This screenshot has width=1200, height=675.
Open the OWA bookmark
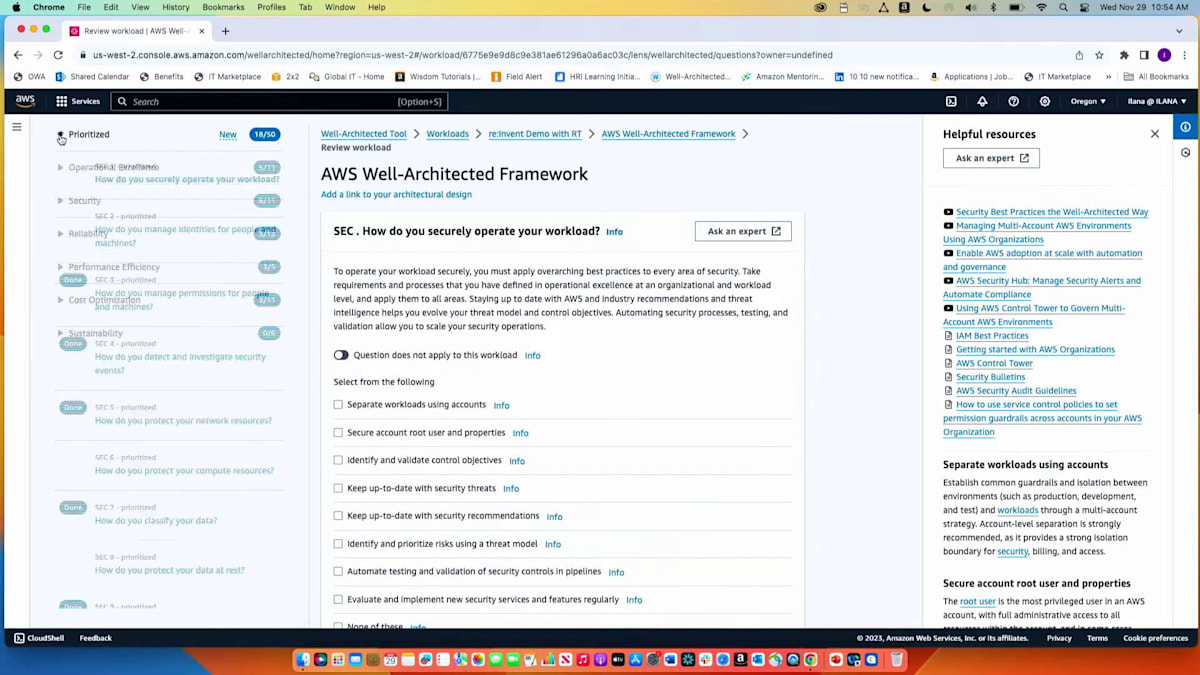(30, 76)
